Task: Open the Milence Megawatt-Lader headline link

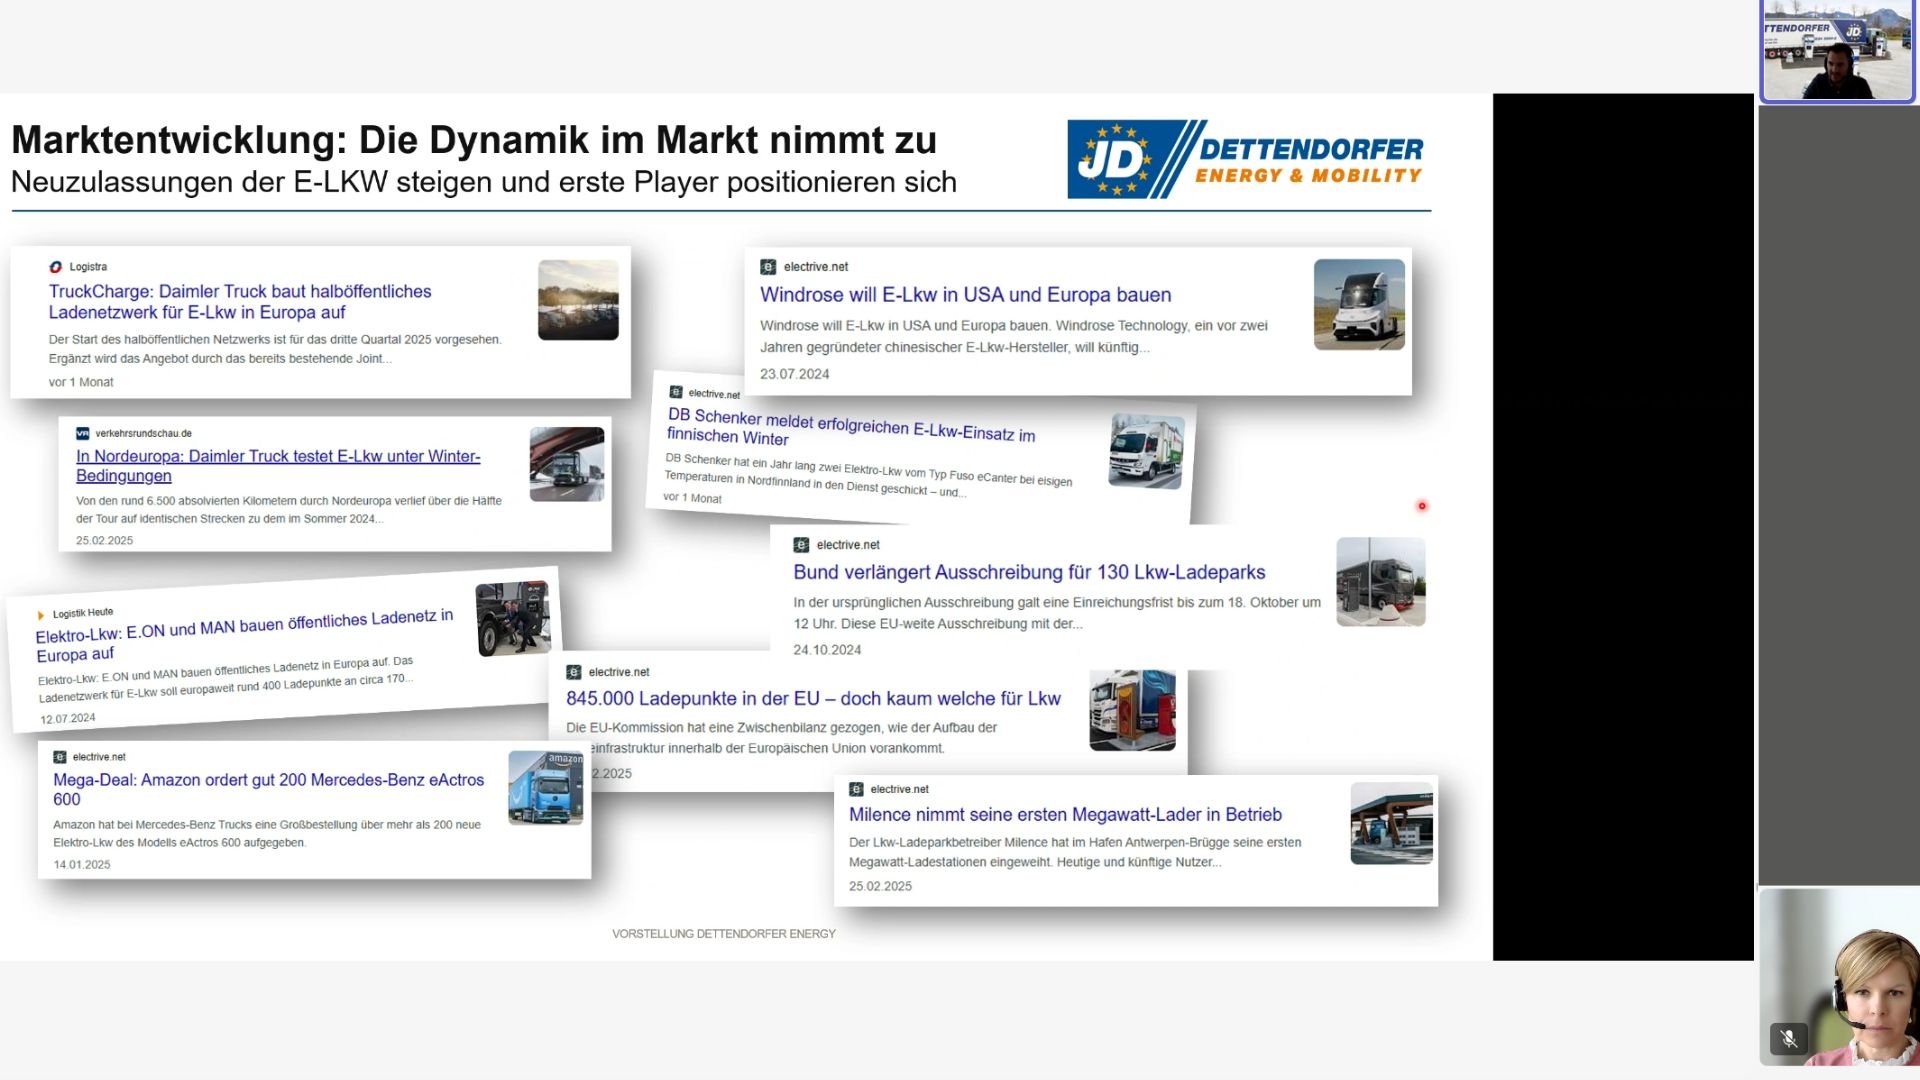Action: point(1065,814)
